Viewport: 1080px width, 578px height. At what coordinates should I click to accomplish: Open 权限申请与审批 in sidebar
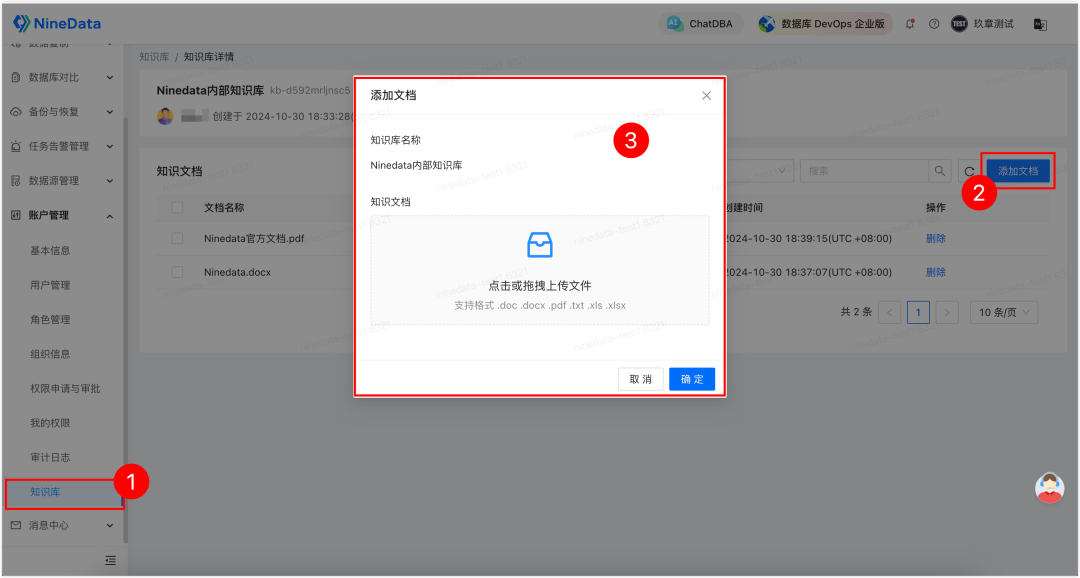65,388
